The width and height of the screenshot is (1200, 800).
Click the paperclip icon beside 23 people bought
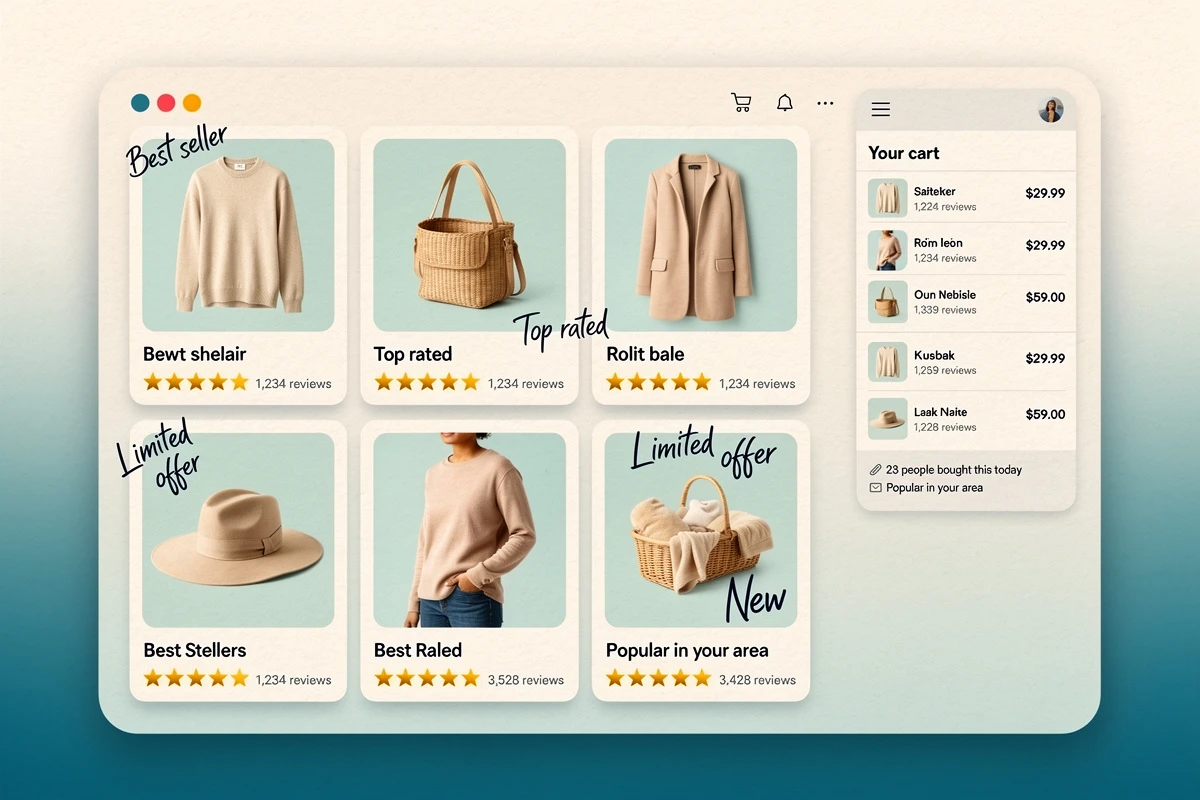click(x=875, y=470)
